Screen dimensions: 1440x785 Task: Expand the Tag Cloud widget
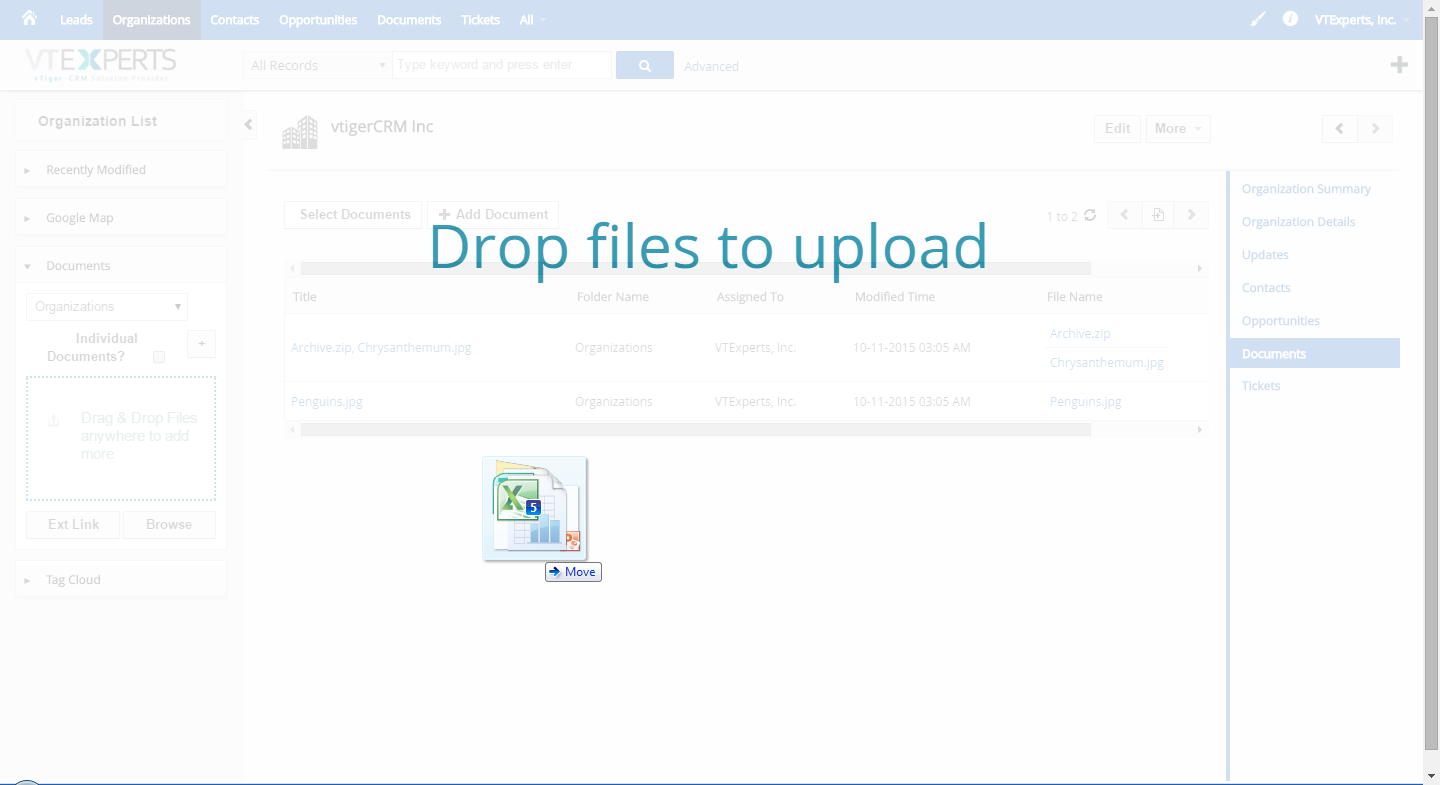point(121,580)
